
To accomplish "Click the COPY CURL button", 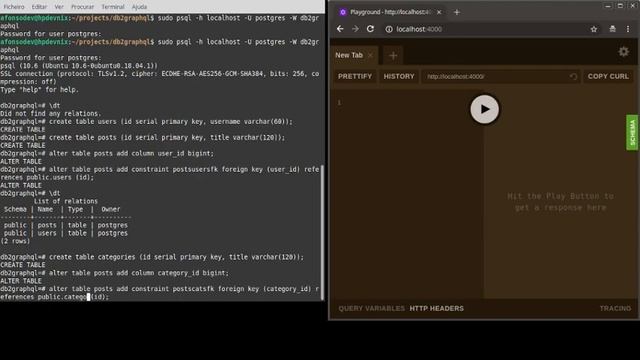I will pyautogui.click(x=608, y=76).
